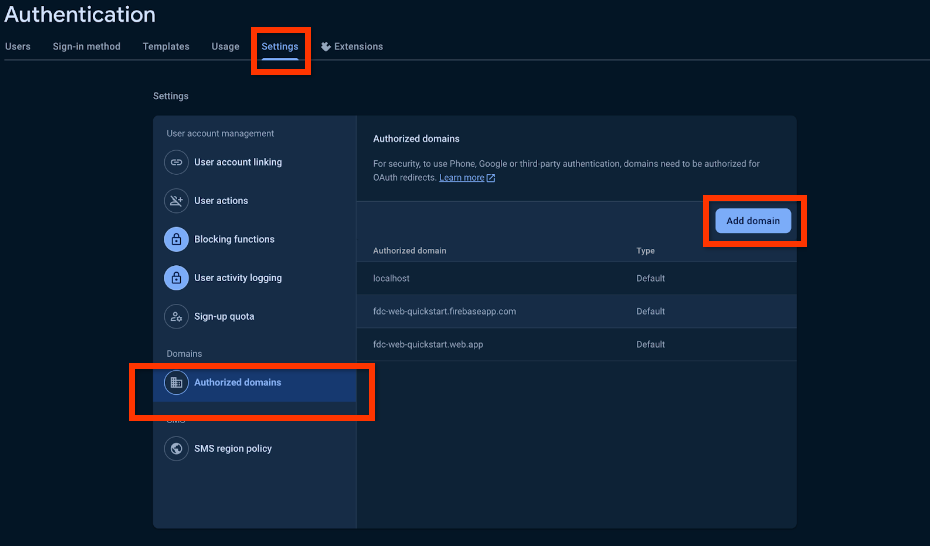
Task: Open the Templates tab
Action: click(166, 46)
